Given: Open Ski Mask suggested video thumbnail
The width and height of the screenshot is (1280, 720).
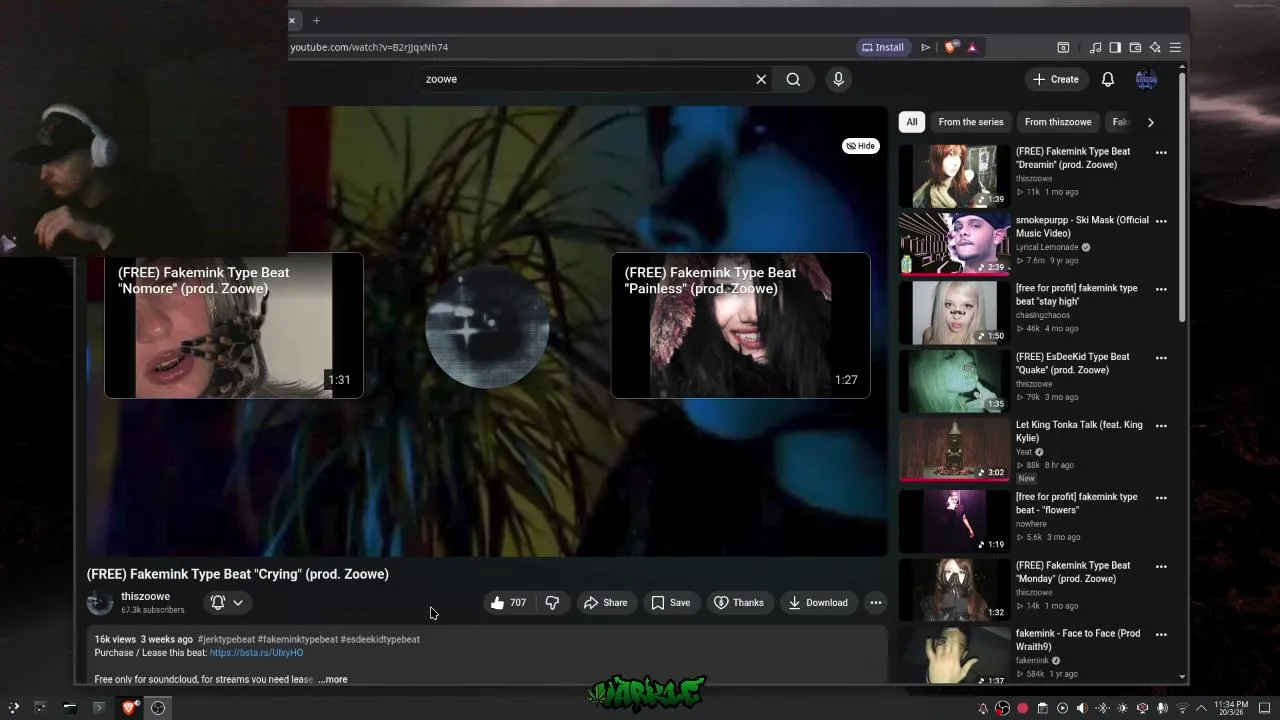Looking at the screenshot, I should pos(954,244).
